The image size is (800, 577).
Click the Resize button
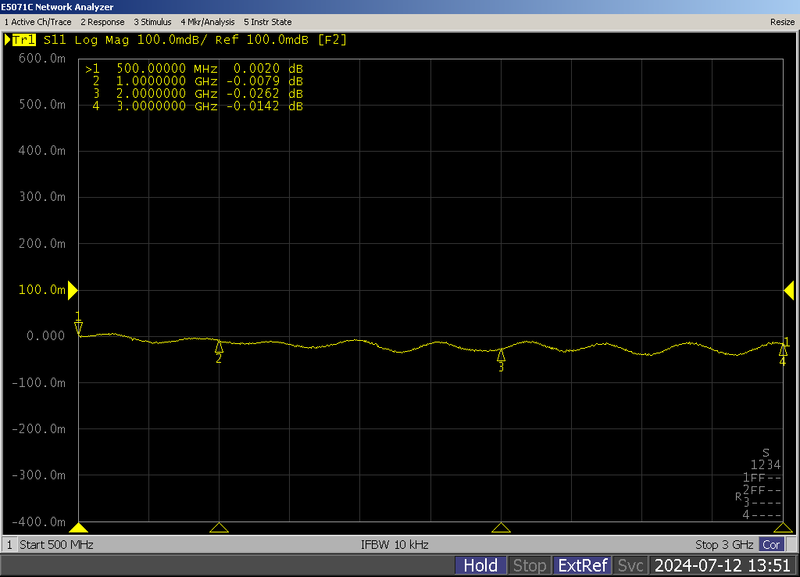coord(782,21)
